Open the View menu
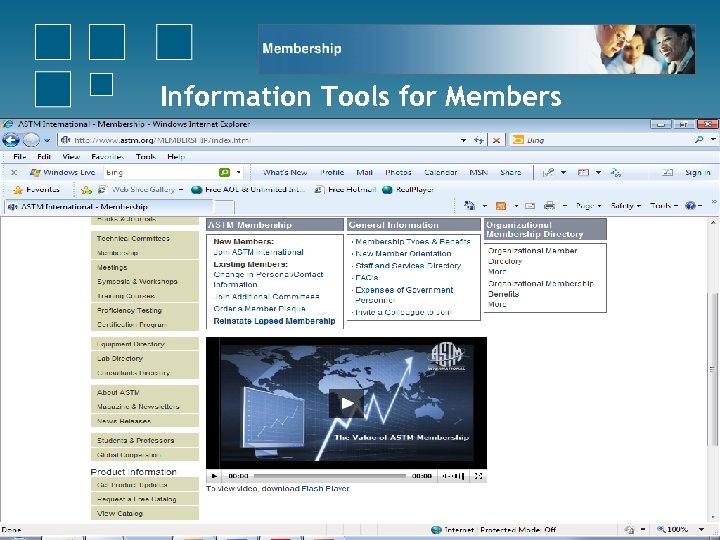 coord(71,157)
